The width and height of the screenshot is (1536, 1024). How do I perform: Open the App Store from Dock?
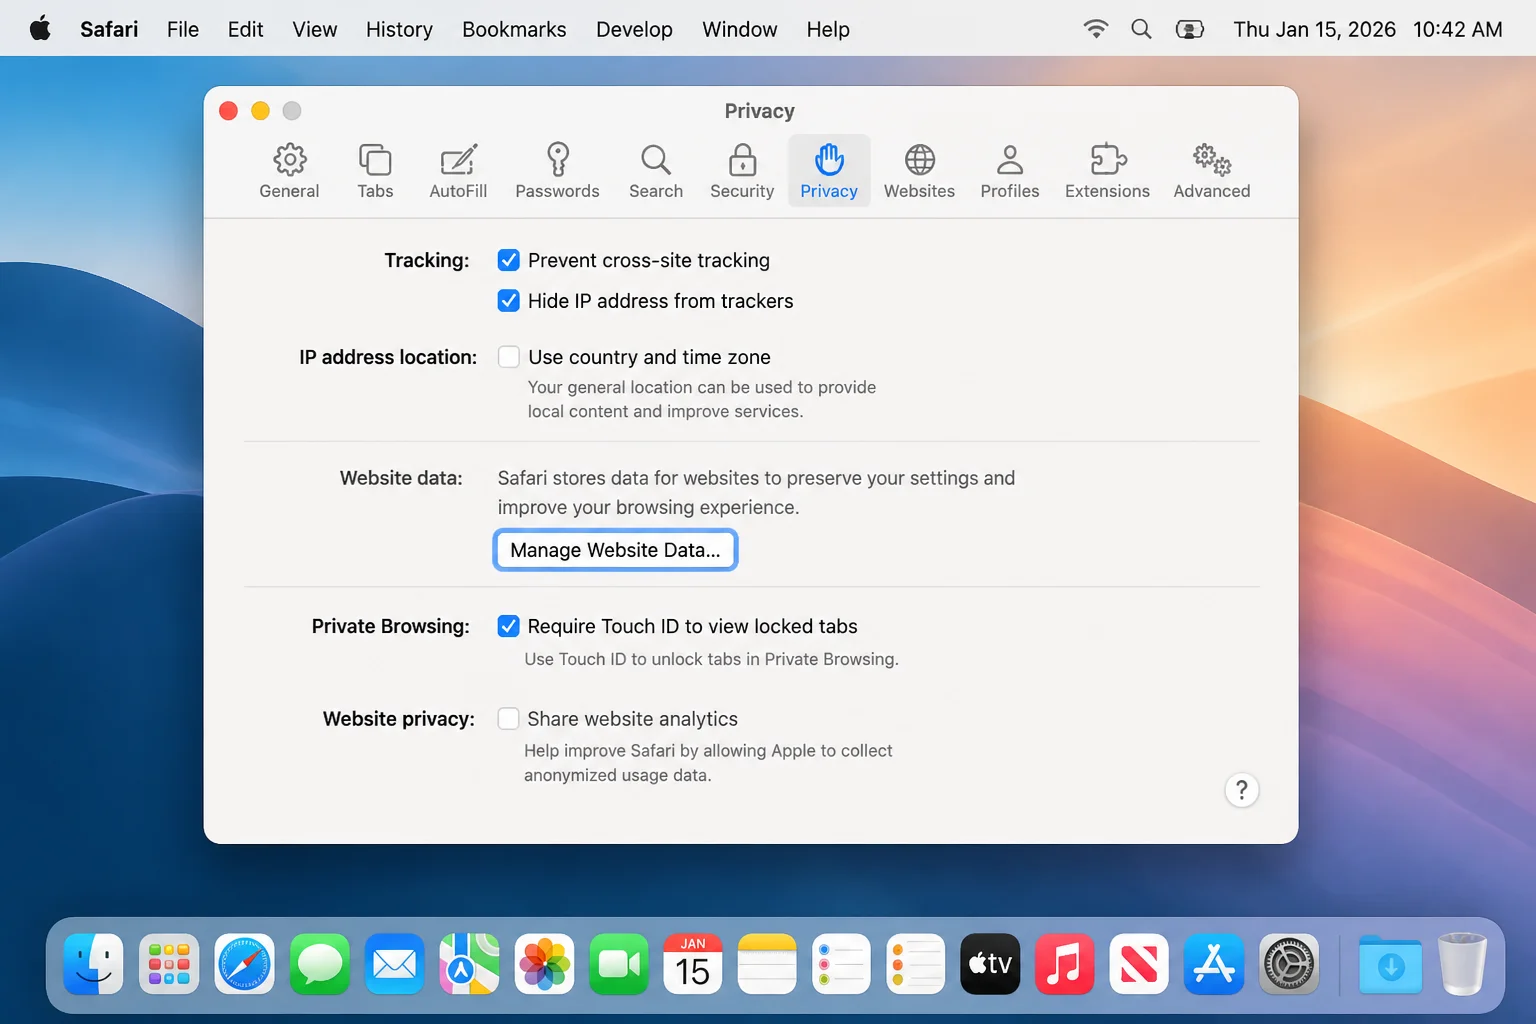click(x=1214, y=964)
